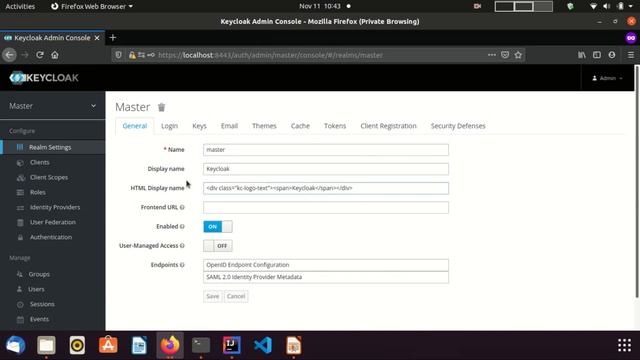Click Enabled help info icon
The image size is (640, 360).
182,227
